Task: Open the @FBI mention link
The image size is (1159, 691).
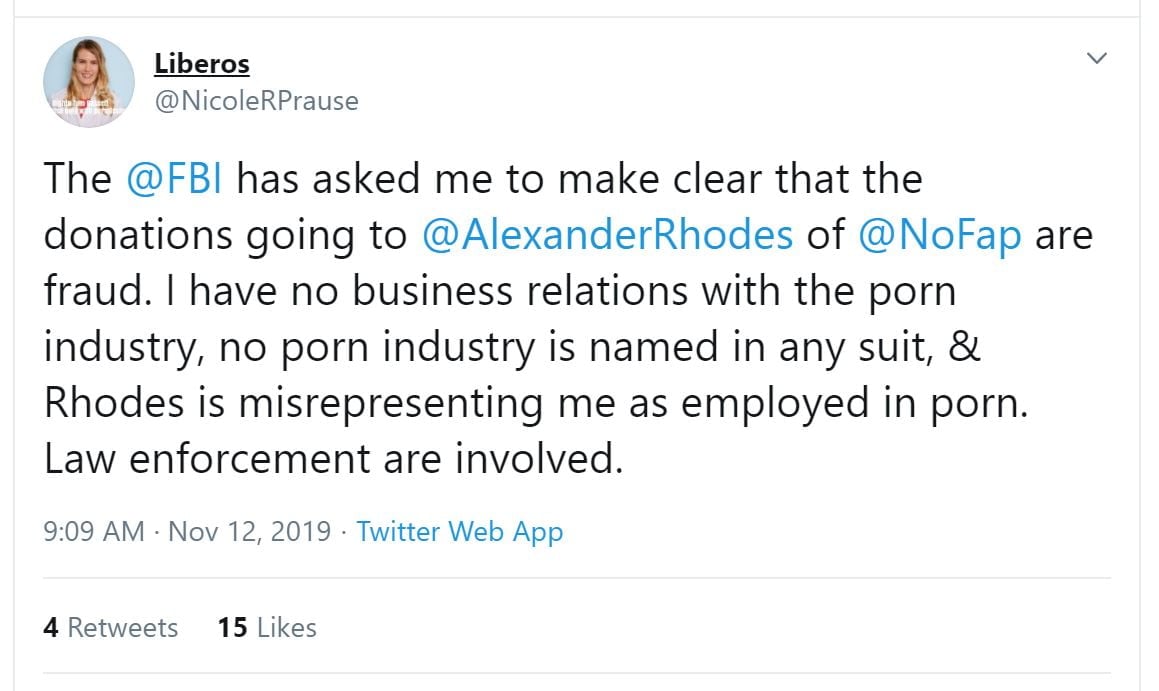Action: tap(173, 180)
